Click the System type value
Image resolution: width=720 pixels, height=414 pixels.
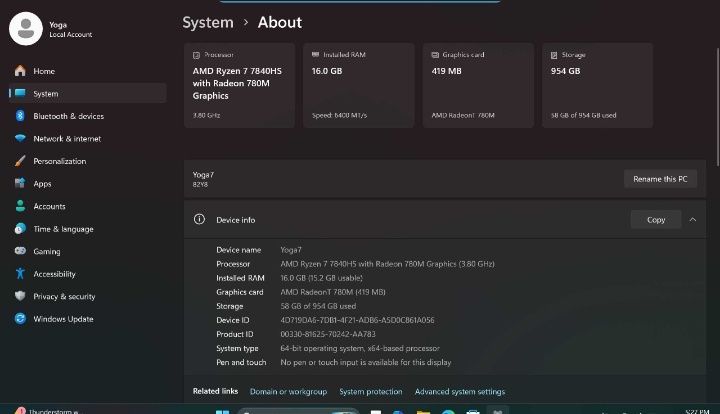click(360, 348)
